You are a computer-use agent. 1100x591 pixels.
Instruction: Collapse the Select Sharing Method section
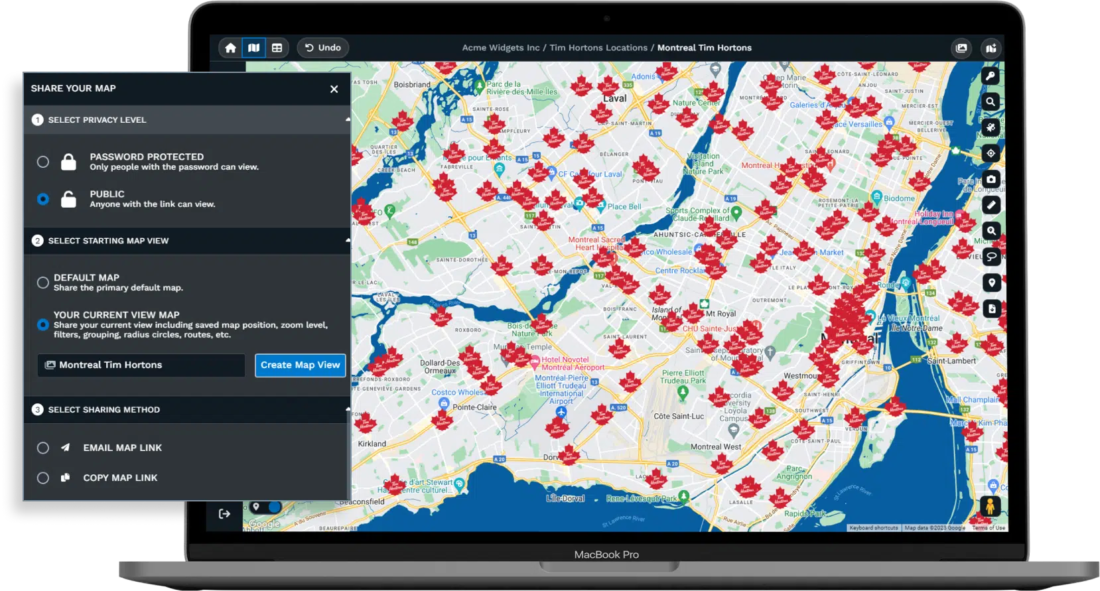coord(347,410)
